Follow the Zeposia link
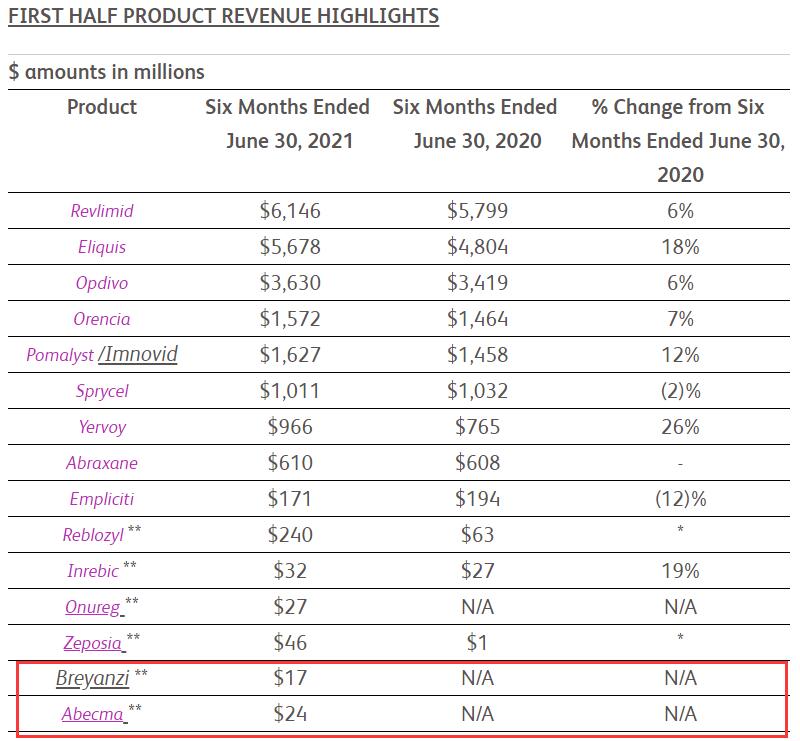Viewport: 800px width, 741px height. point(93,643)
